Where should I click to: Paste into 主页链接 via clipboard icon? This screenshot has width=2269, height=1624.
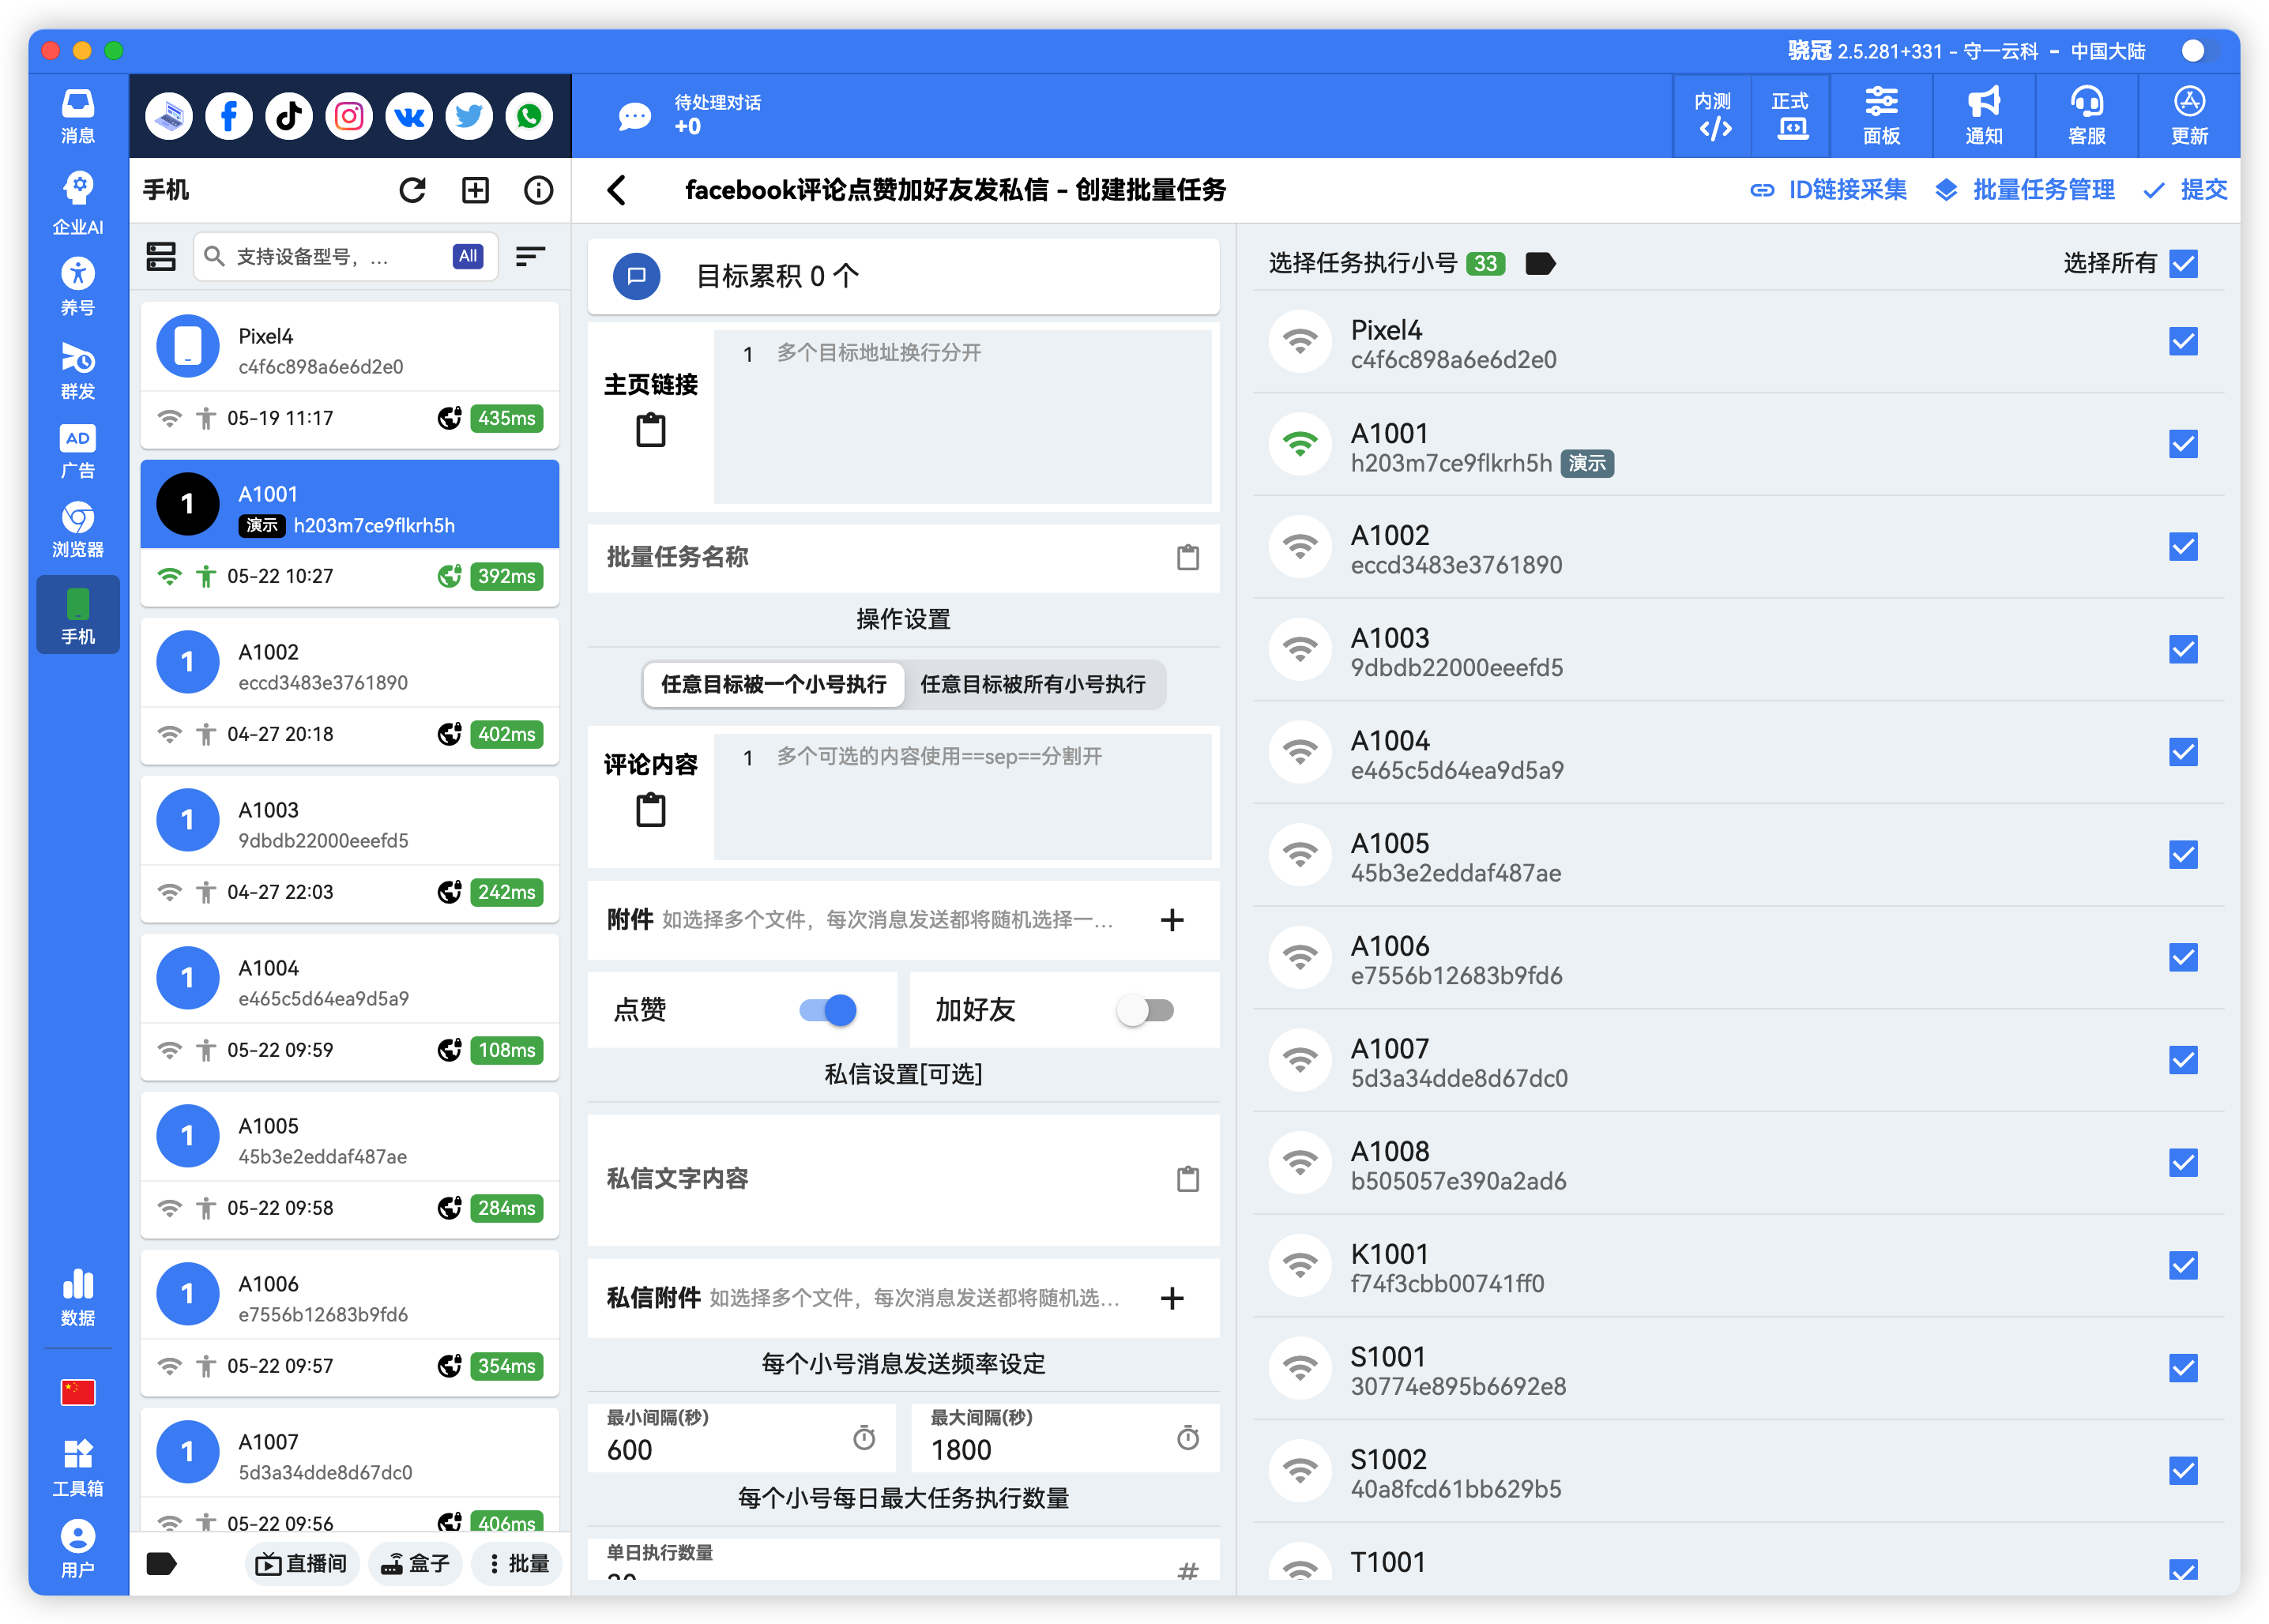coord(650,430)
